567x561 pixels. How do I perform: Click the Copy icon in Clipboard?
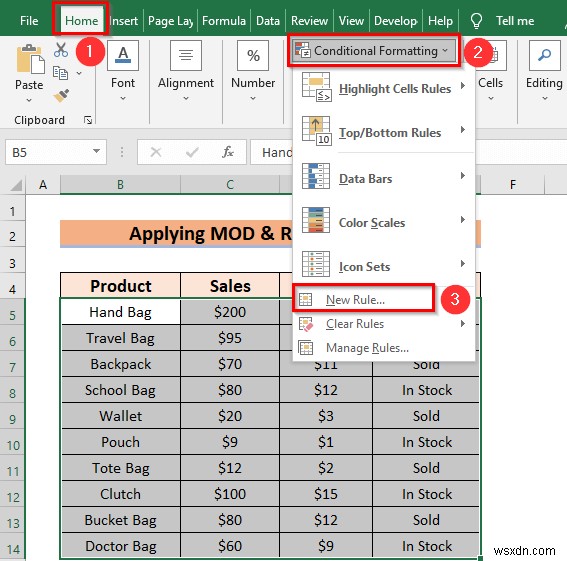tap(60, 73)
